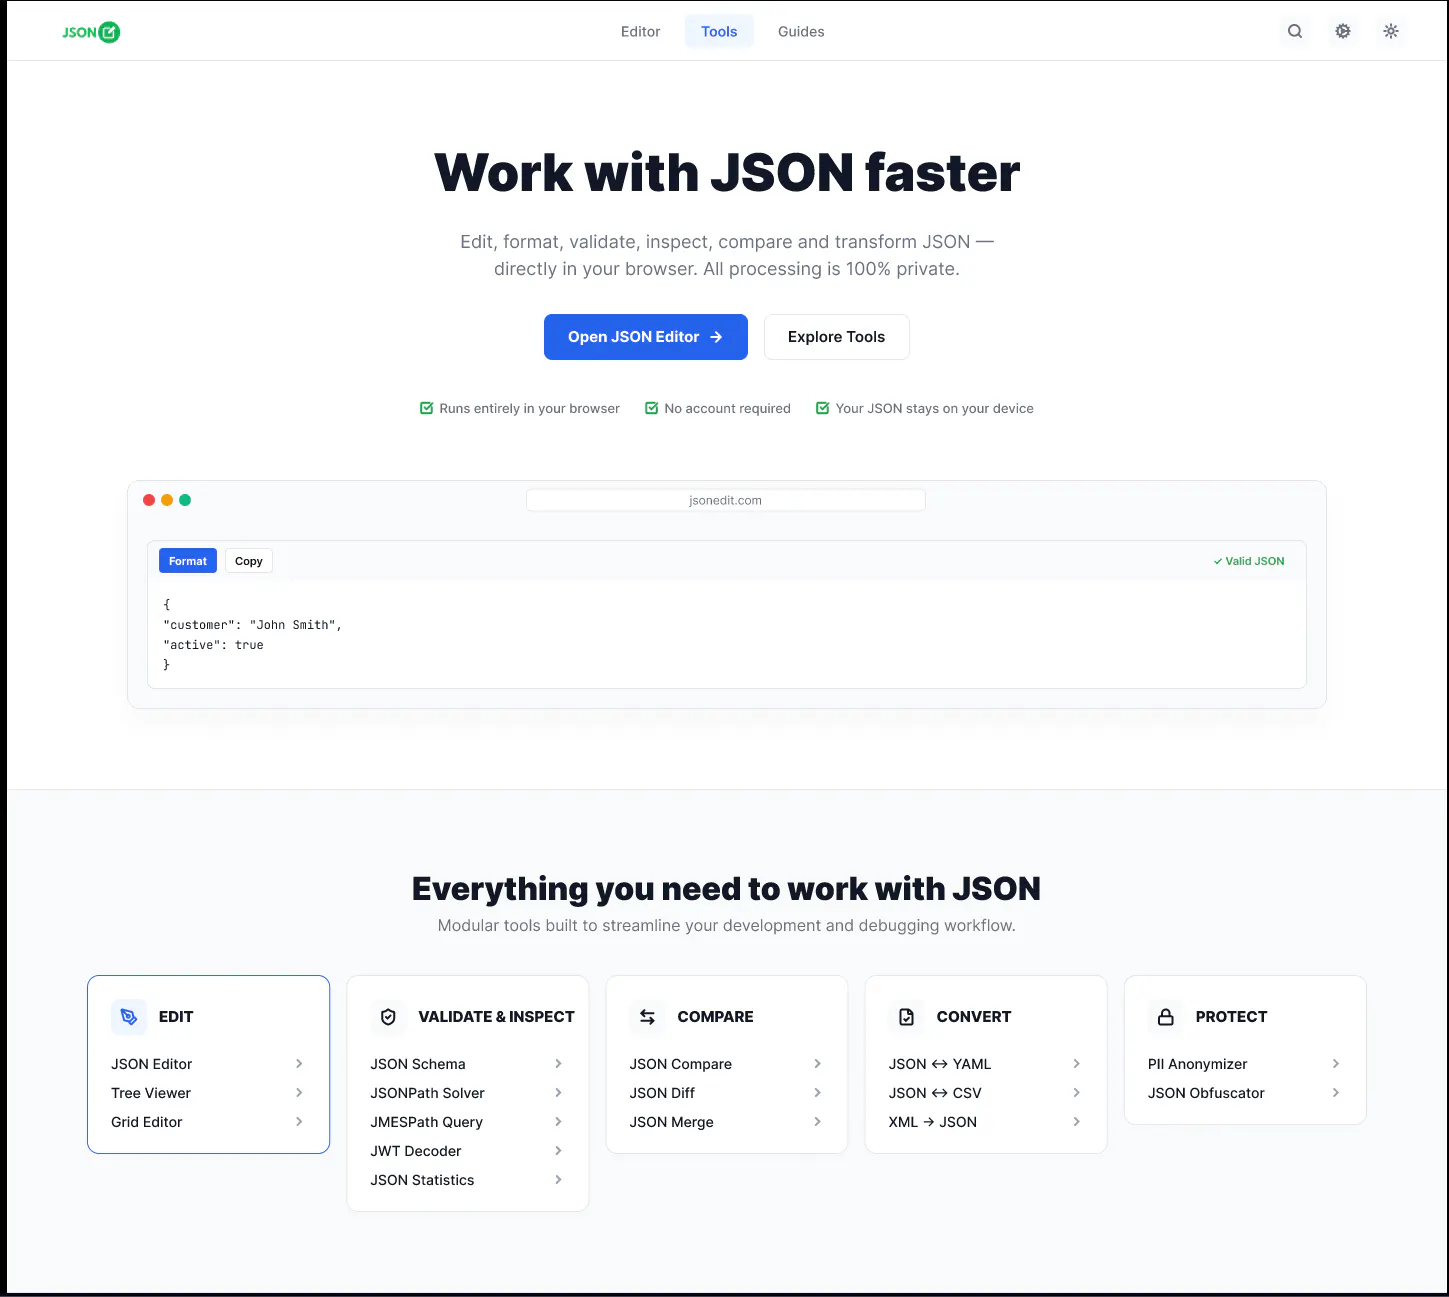Click the jsonedit.com address bar
Image resolution: width=1449 pixels, height=1297 pixels.
[x=726, y=500]
